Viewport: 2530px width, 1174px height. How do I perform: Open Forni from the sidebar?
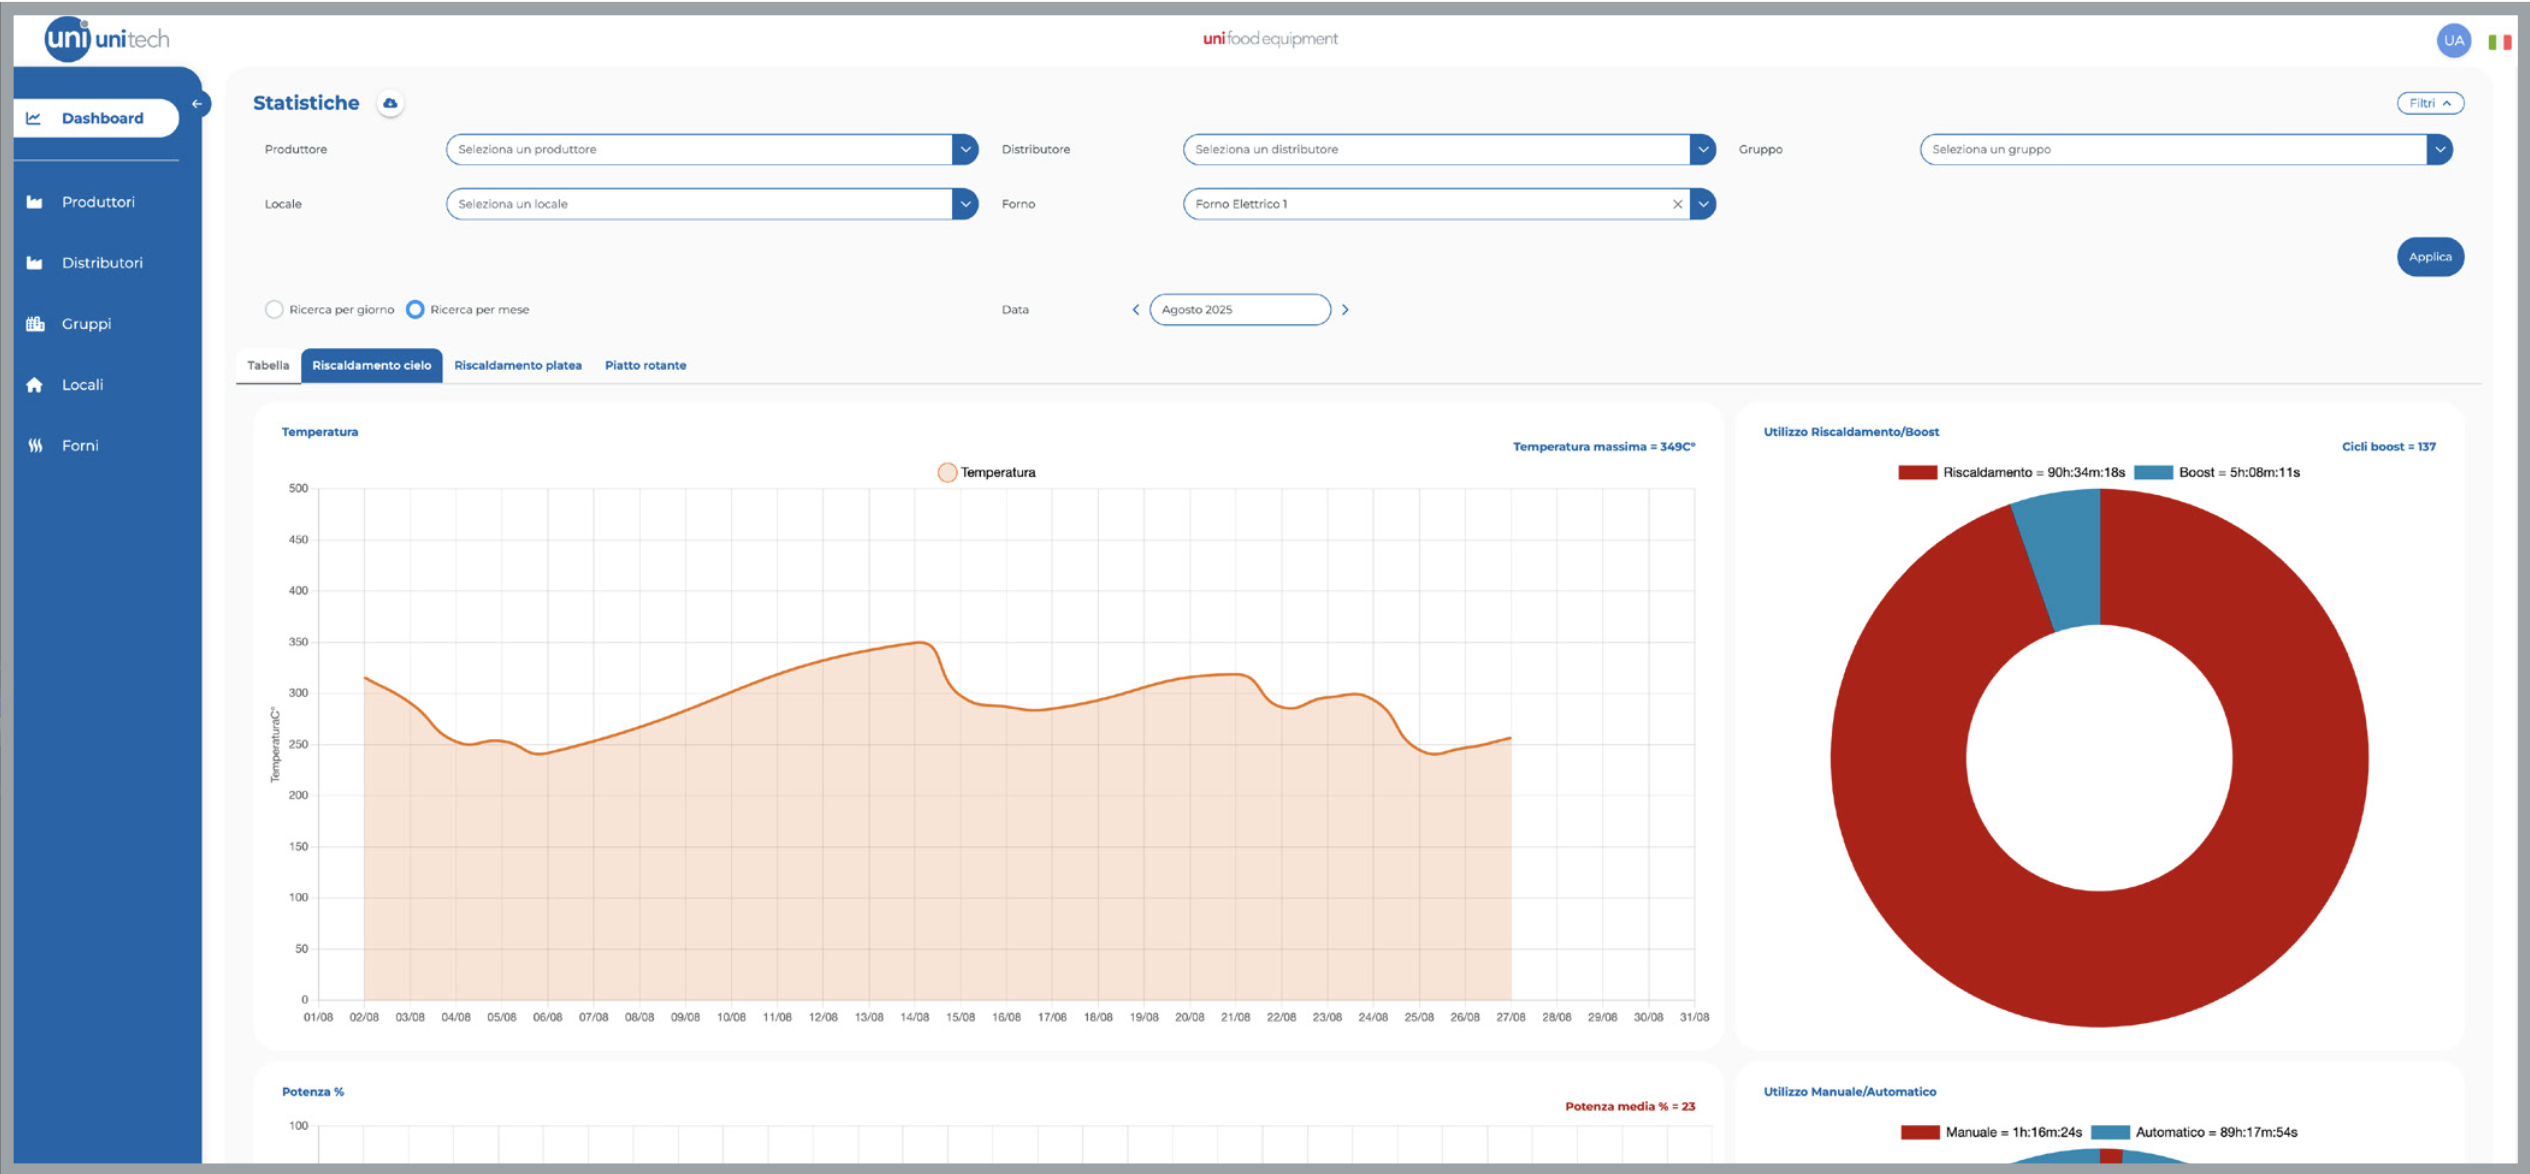click(80, 446)
